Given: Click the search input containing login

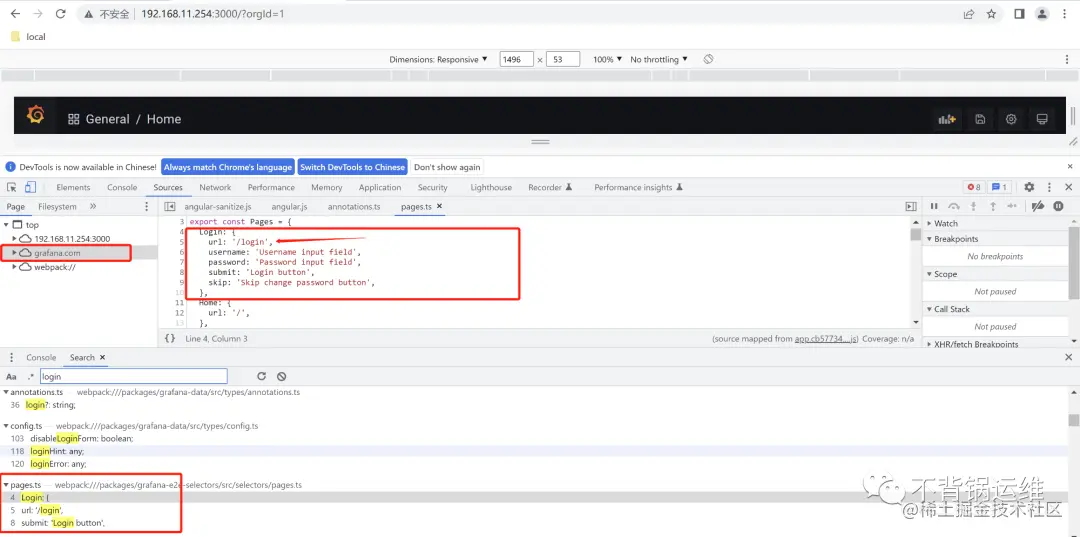Looking at the screenshot, I should (133, 377).
